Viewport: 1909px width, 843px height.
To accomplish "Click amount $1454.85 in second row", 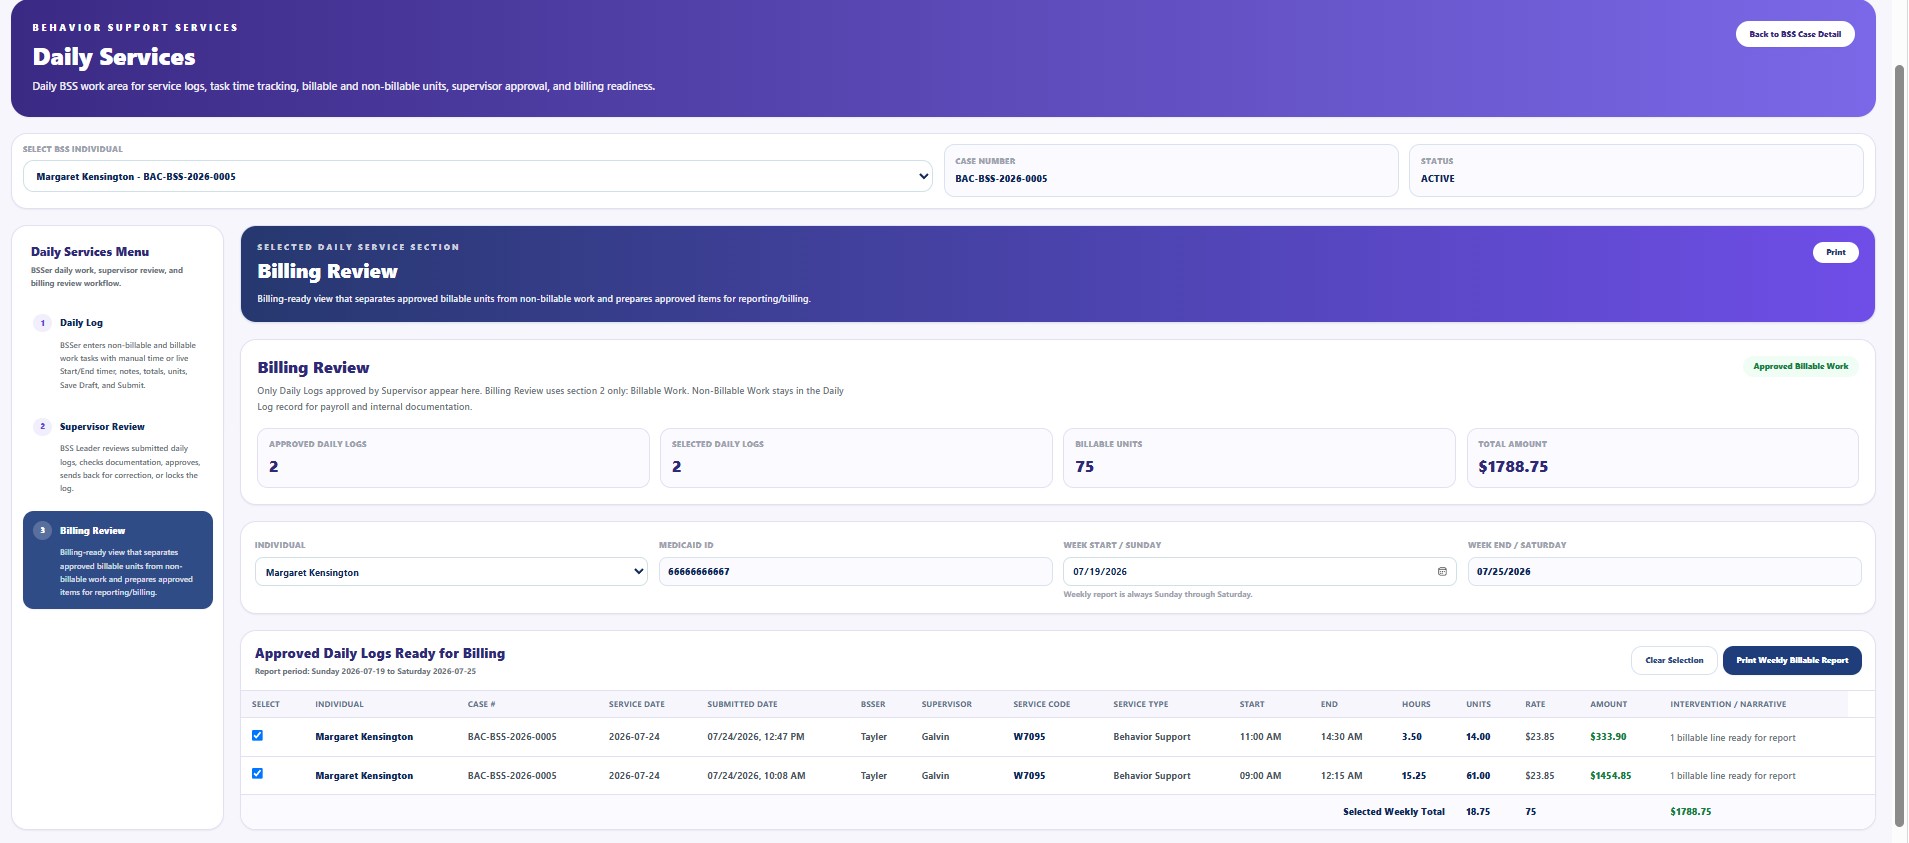I will tap(1610, 776).
